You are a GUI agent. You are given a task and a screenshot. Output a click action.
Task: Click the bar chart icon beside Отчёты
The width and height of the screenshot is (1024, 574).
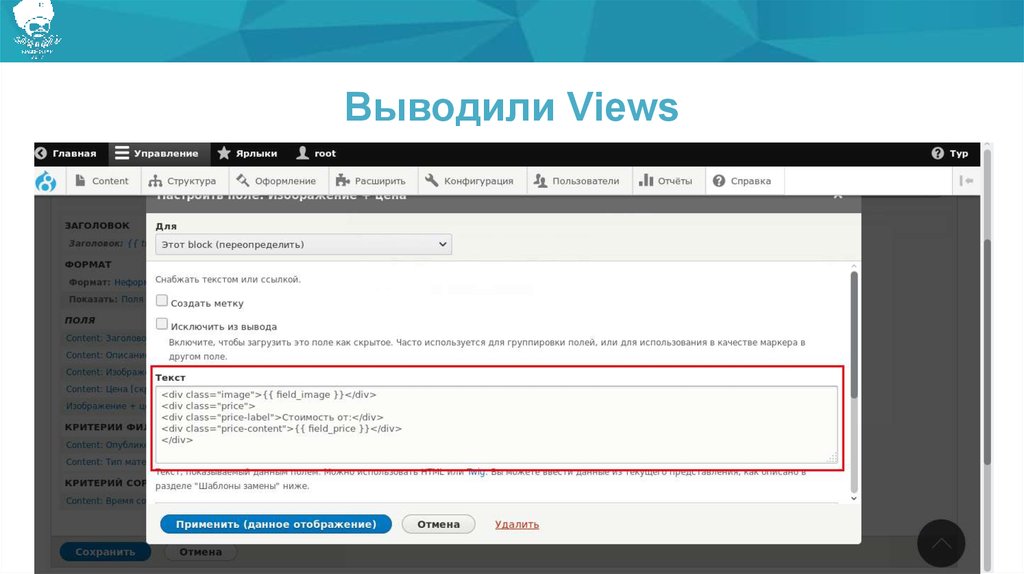tap(646, 180)
